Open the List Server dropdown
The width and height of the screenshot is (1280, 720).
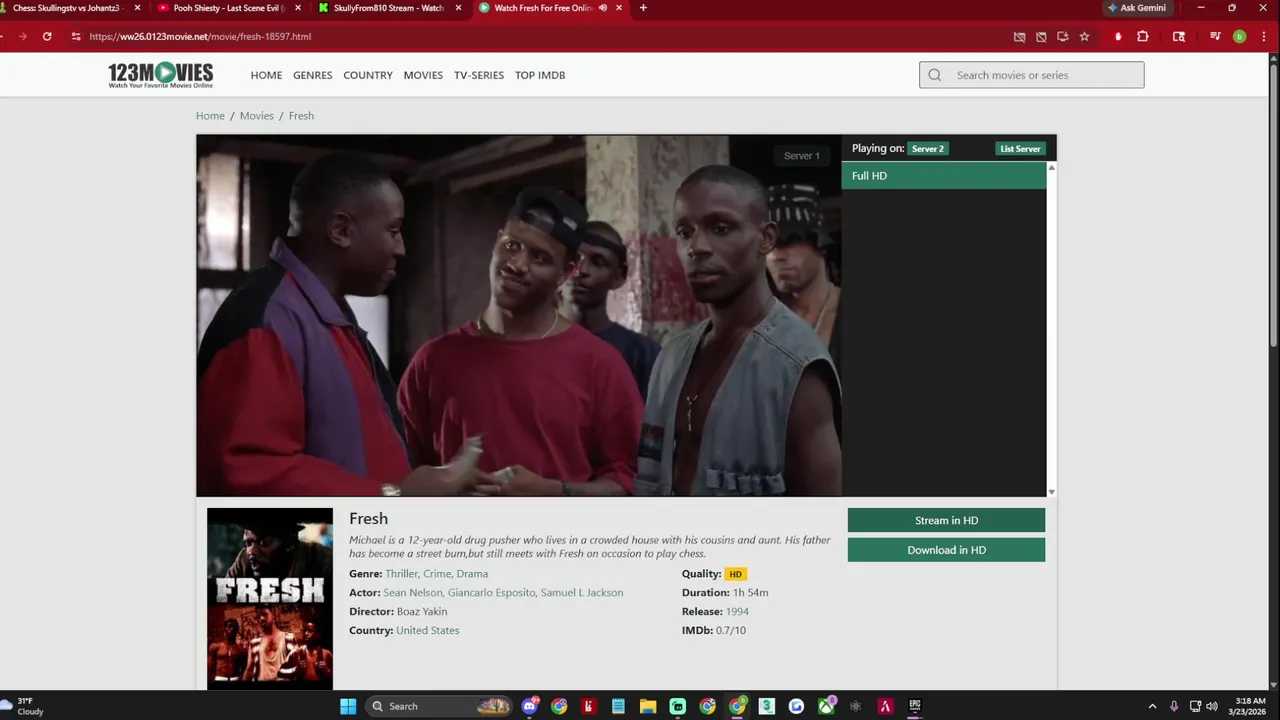(1020, 148)
